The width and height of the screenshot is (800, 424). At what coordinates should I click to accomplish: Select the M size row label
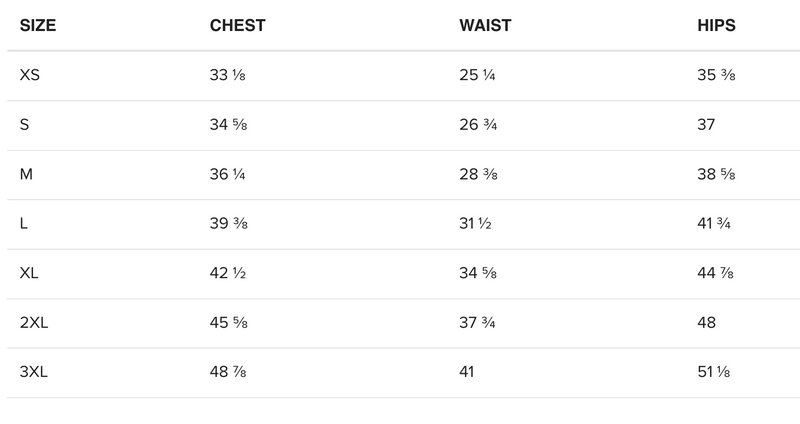click(26, 174)
